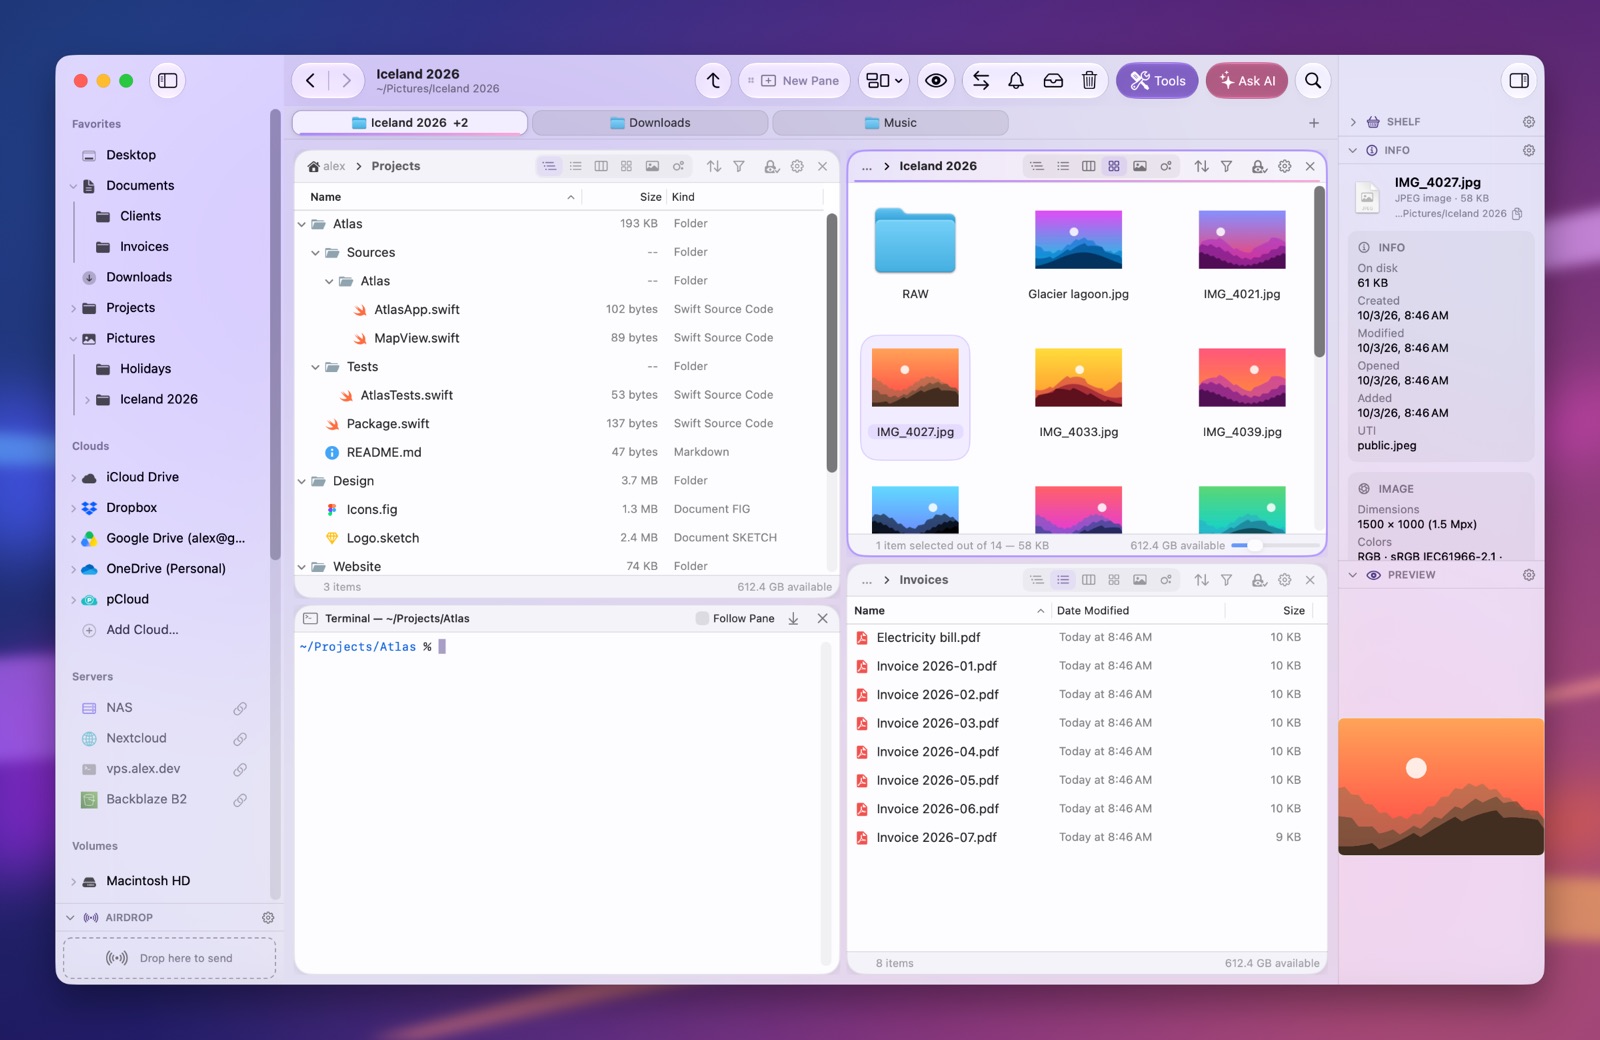The height and width of the screenshot is (1040, 1600).
Task: Click the inbox tray toolbar icon
Action: click(x=1053, y=81)
